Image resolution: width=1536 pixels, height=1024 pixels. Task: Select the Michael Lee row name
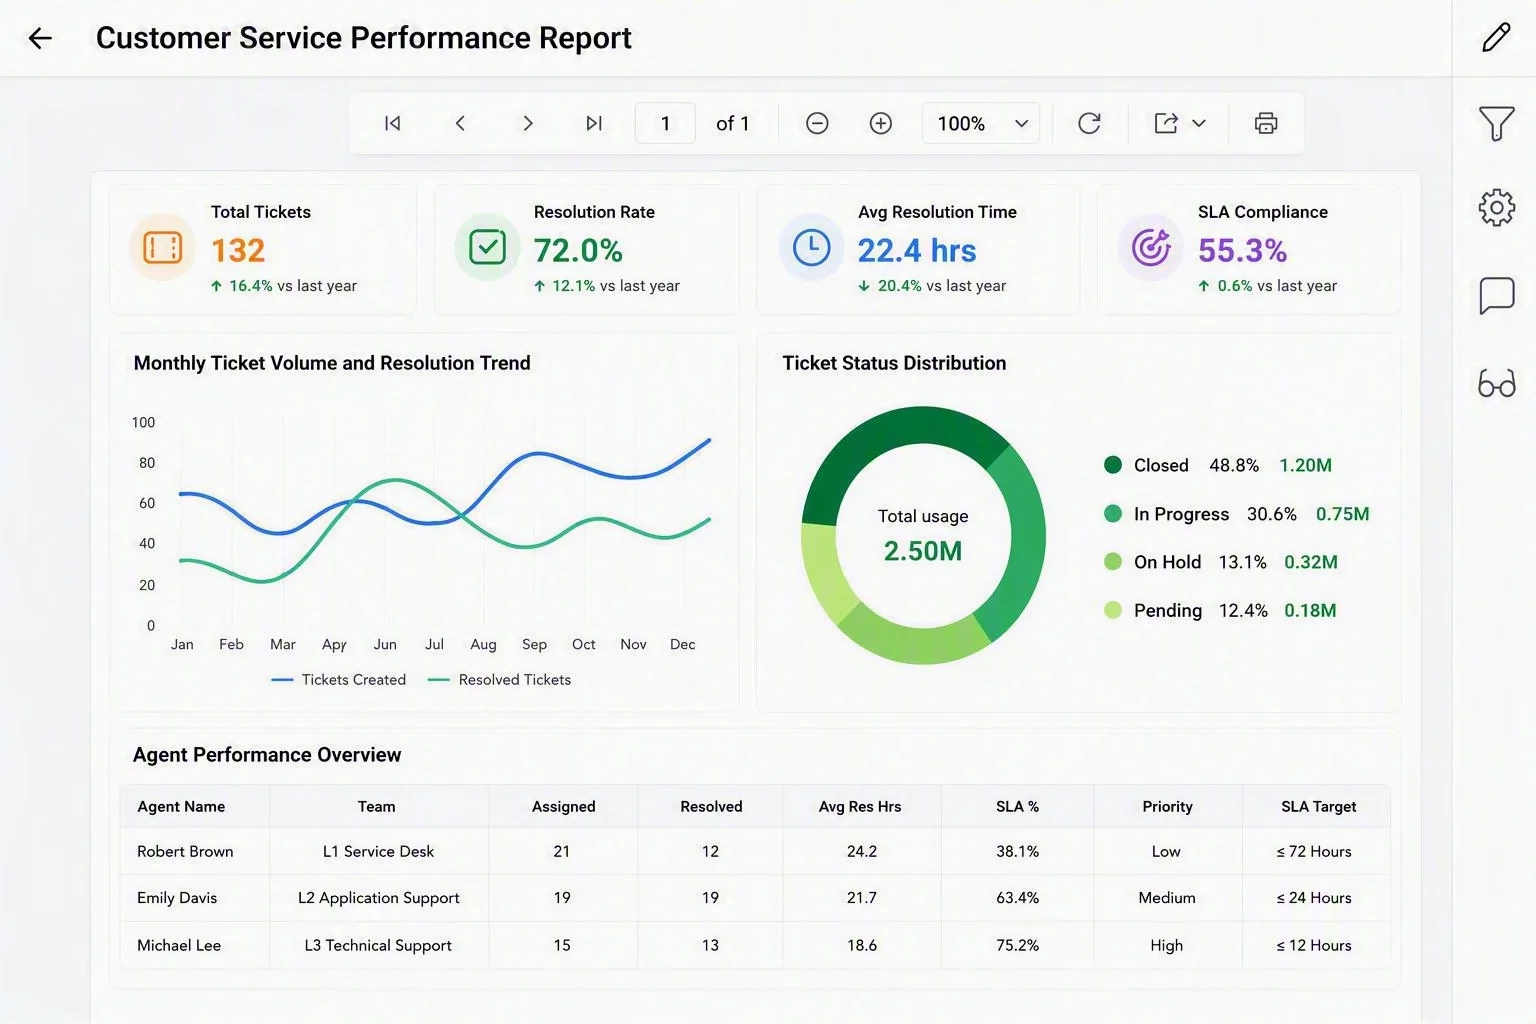pyautogui.click(x=179, y=945)
